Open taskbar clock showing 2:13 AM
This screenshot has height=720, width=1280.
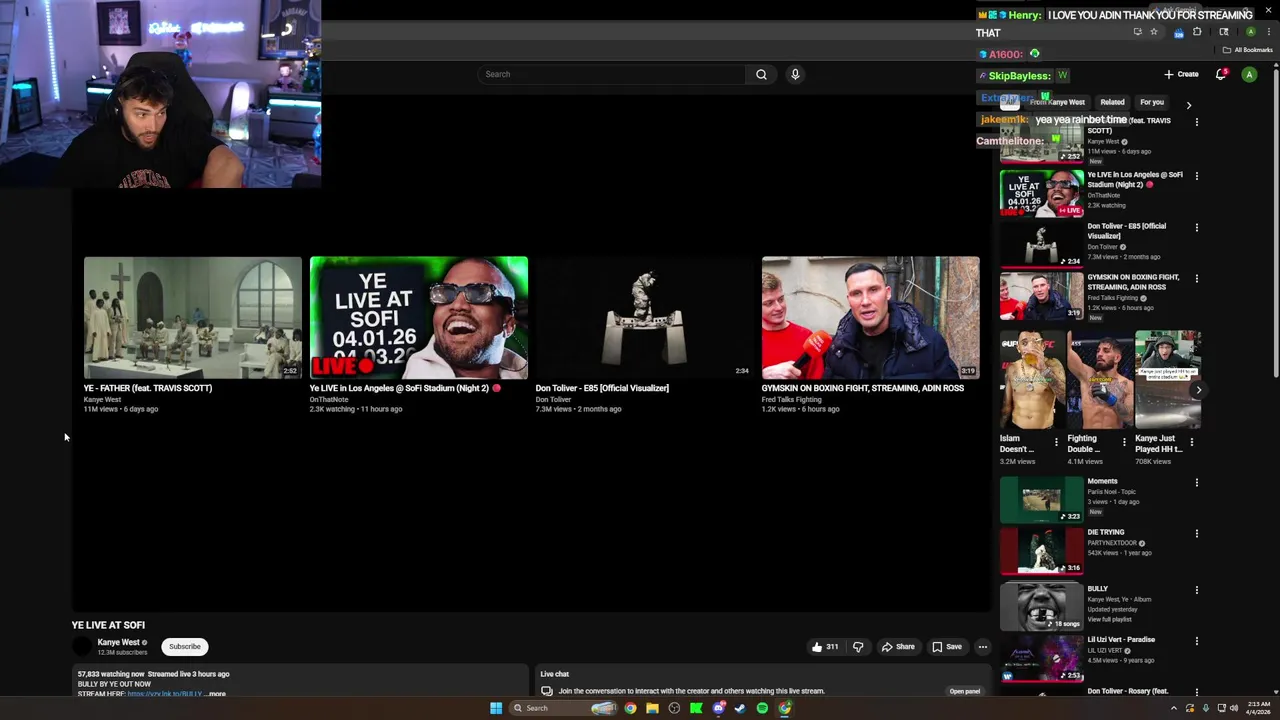click(1258, 708)
